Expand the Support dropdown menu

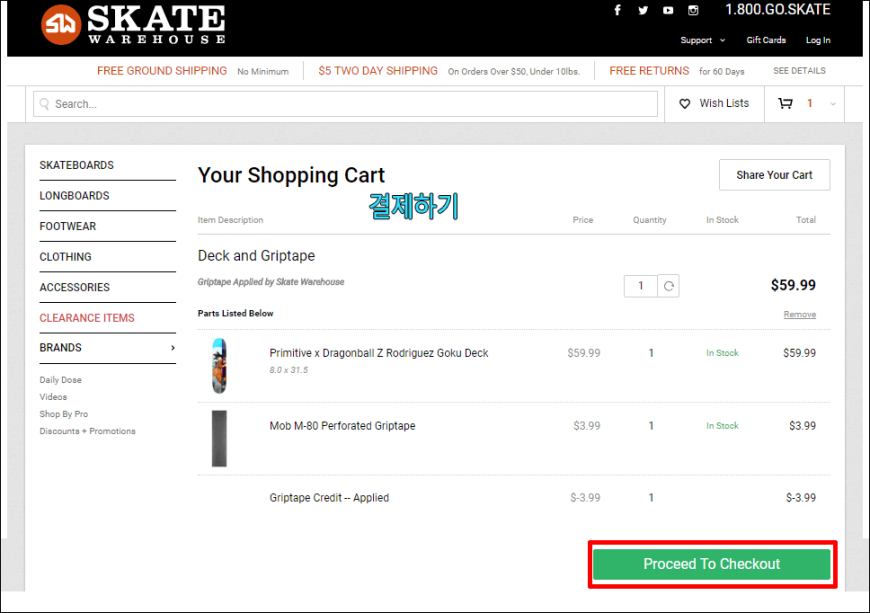point(702,40)
